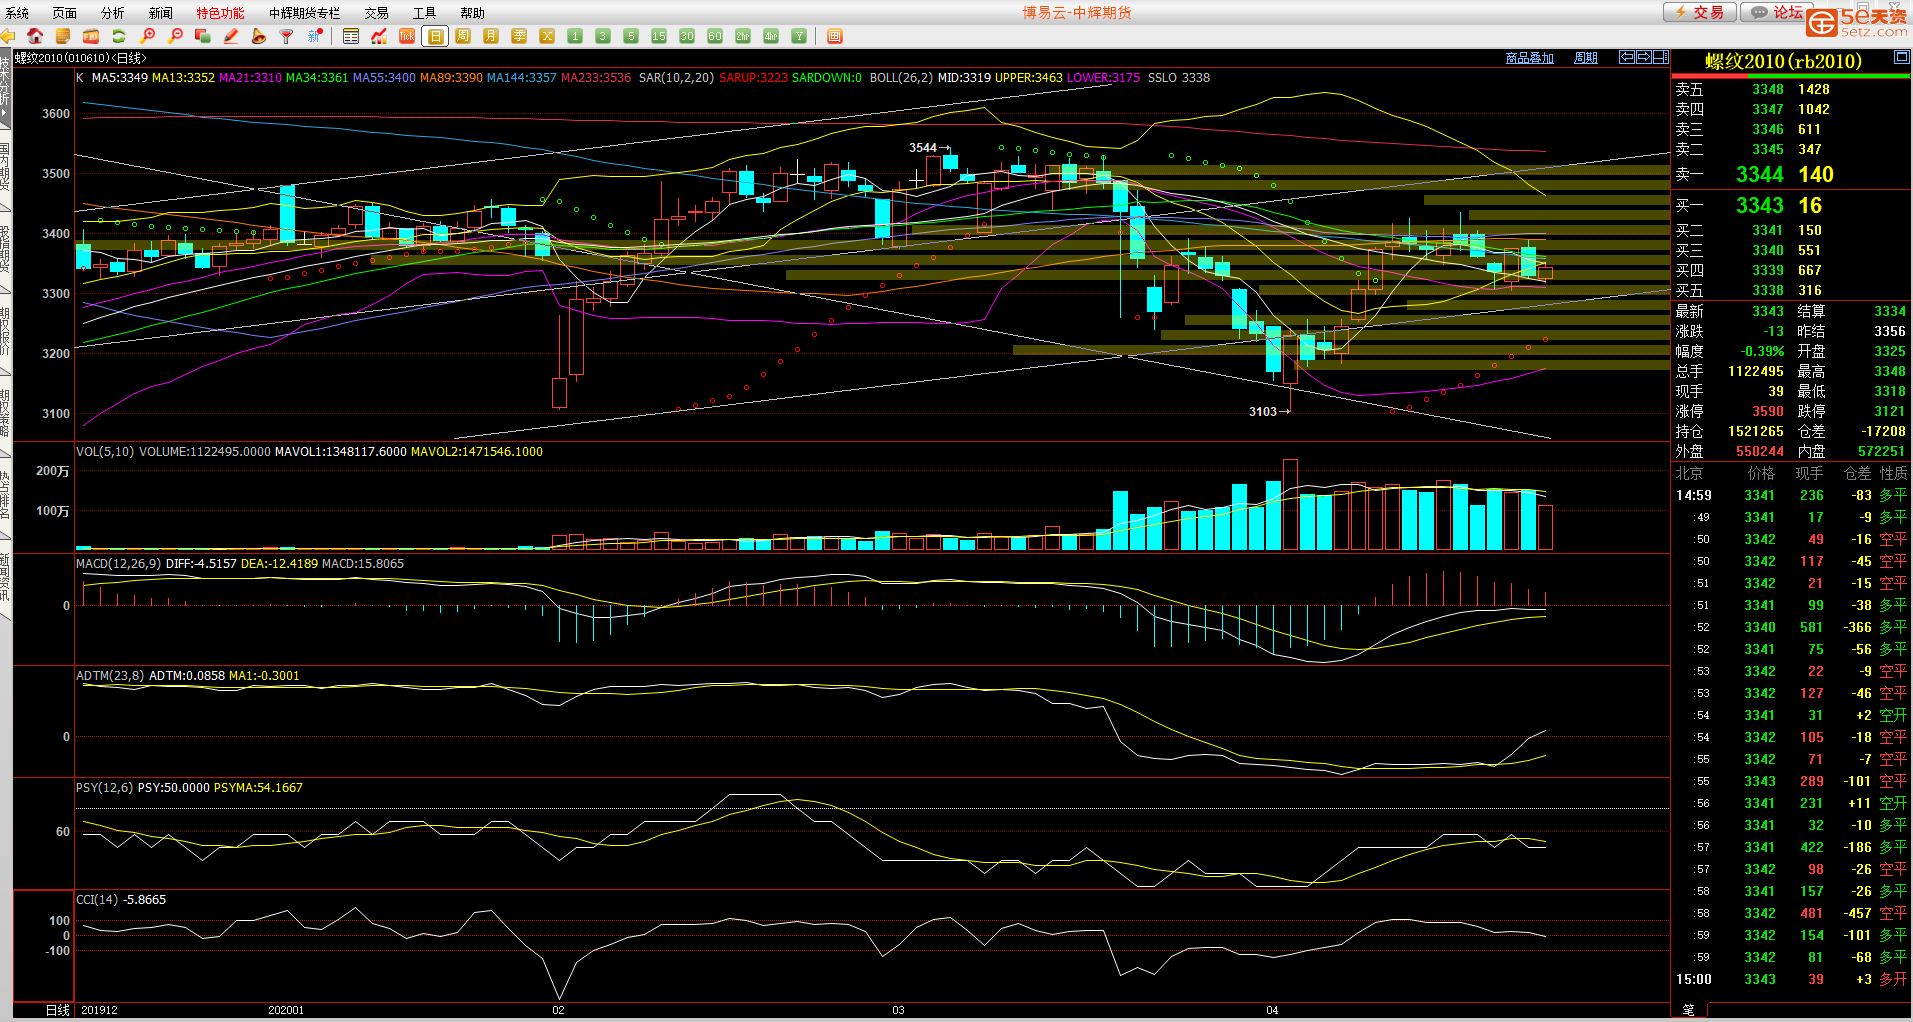Screen dimensions: 1913x1022
Task: Open the 中辉期货专栏 menu
Action: 305,13
